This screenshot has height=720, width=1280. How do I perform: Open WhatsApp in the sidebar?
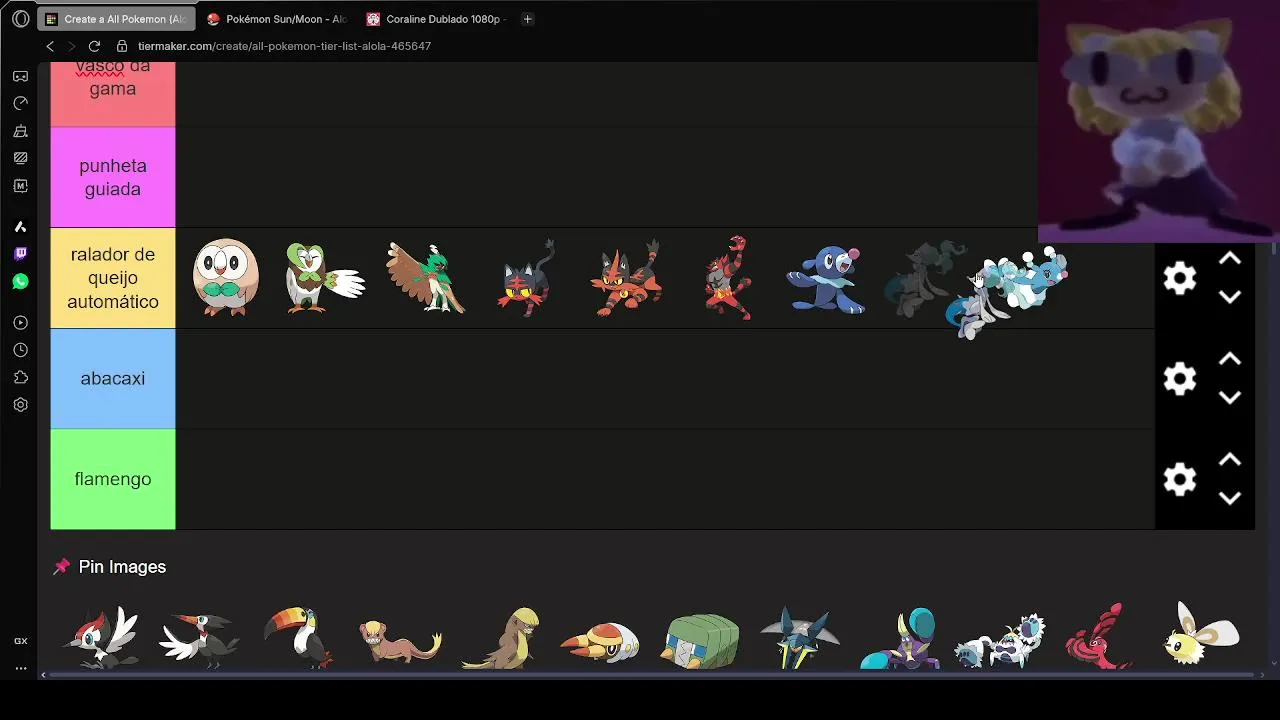[20, 282]
